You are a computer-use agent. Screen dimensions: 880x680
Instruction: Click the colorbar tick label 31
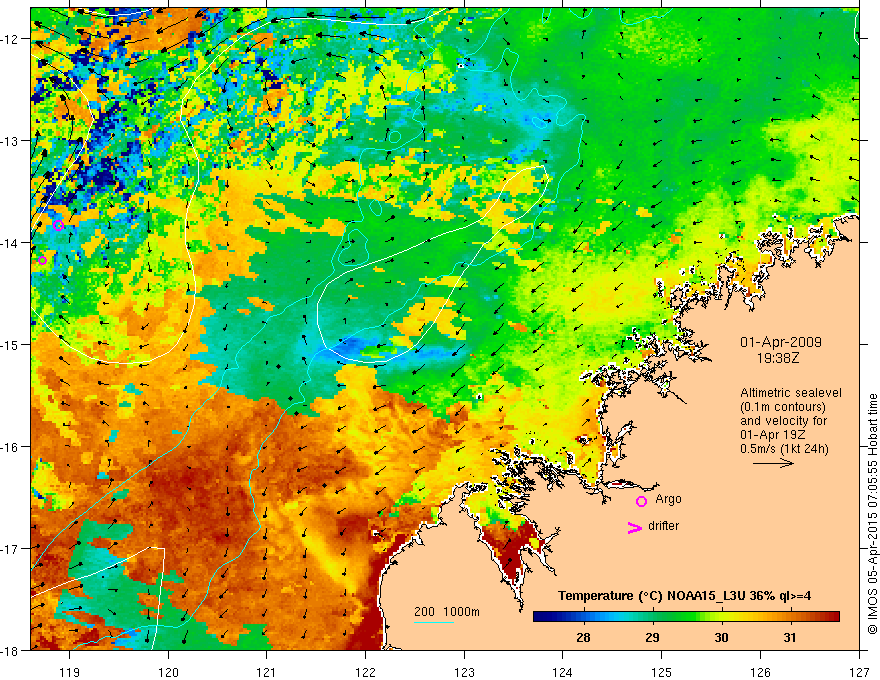[790, 637]
